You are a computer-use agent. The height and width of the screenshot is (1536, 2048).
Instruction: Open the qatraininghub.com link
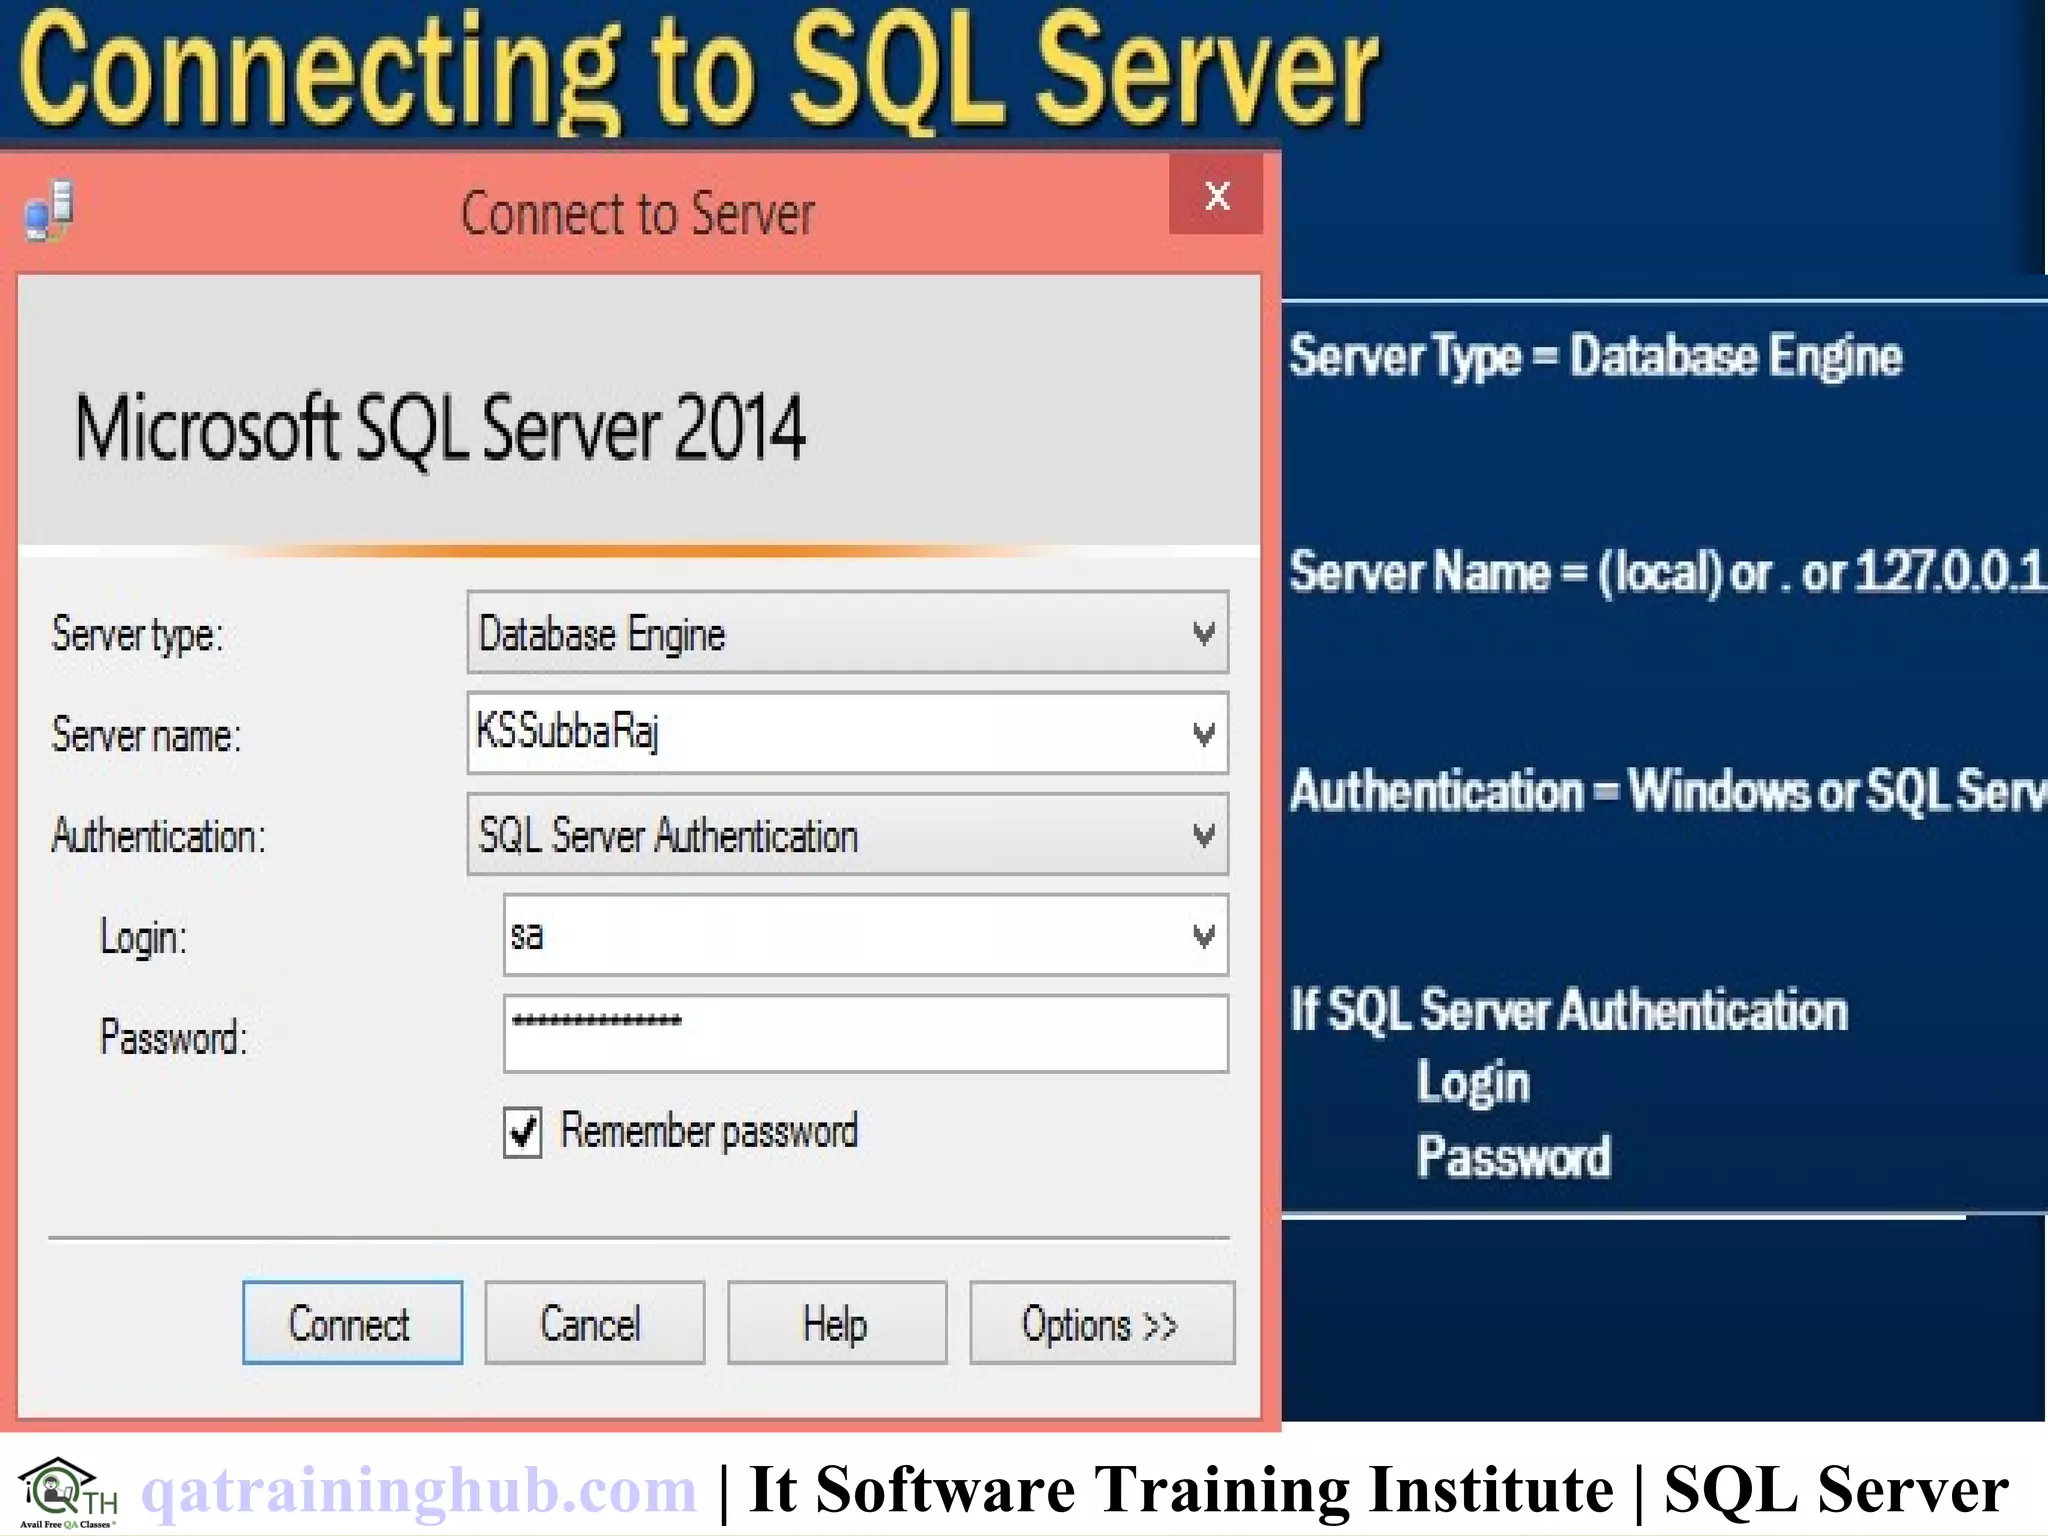tap(418, 1490)
